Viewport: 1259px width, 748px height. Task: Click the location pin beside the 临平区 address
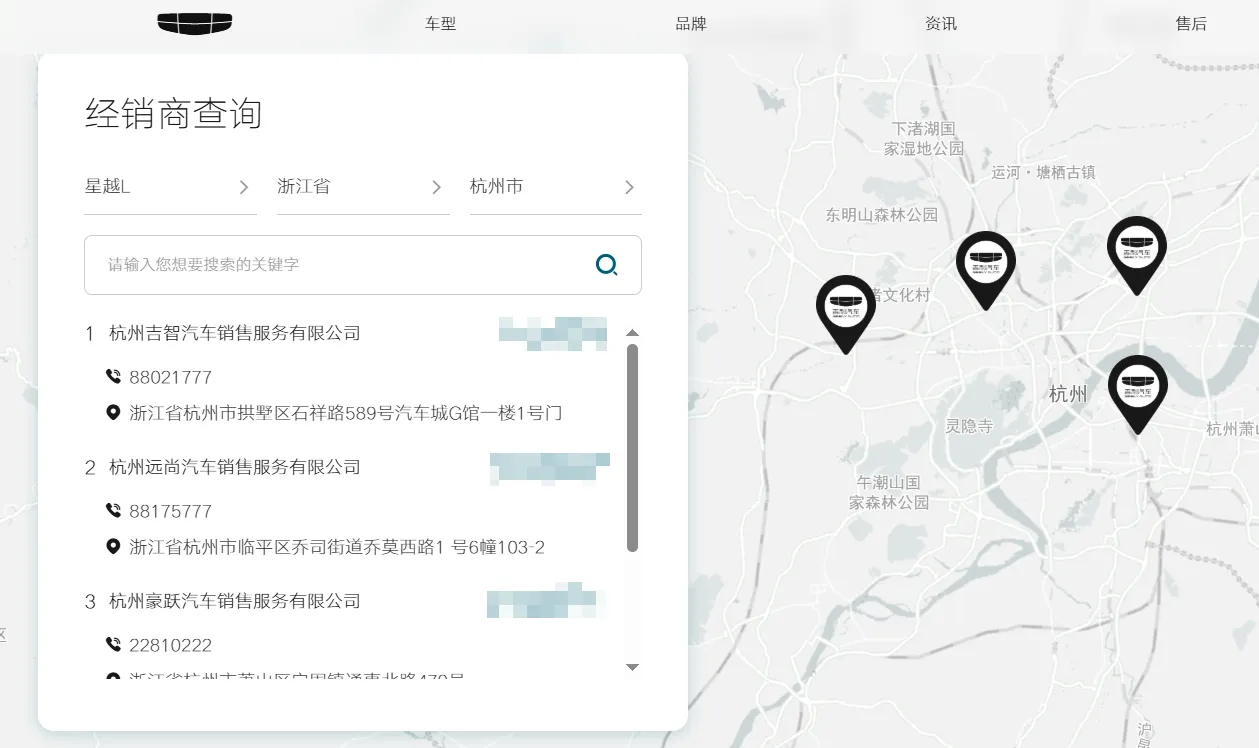coord(113,546)
